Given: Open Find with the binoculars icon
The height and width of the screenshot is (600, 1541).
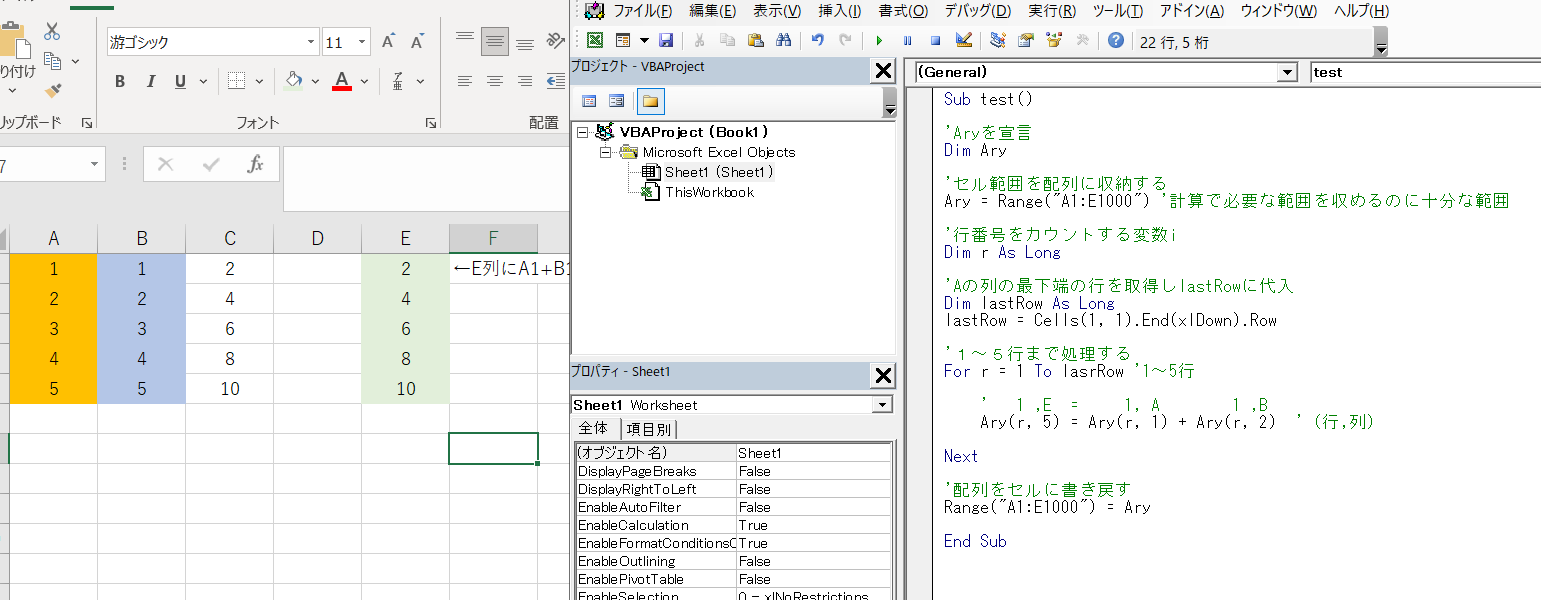Looking at the screenshot, I should tap(783, 41).
